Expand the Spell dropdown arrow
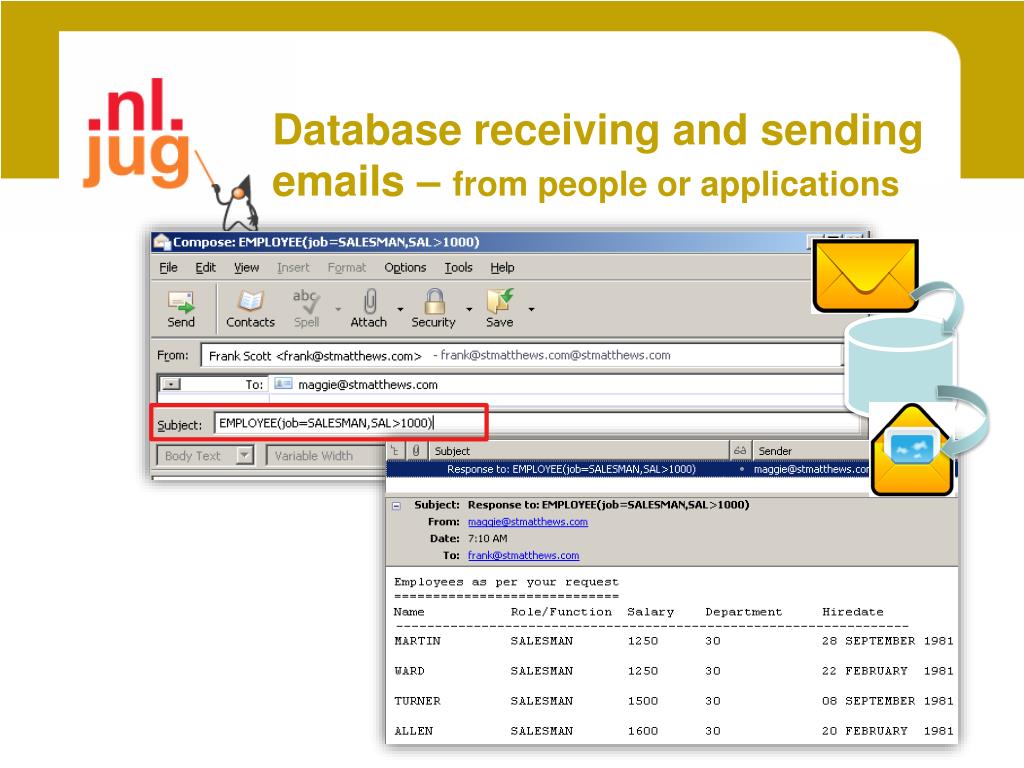 tap(338, 309)
